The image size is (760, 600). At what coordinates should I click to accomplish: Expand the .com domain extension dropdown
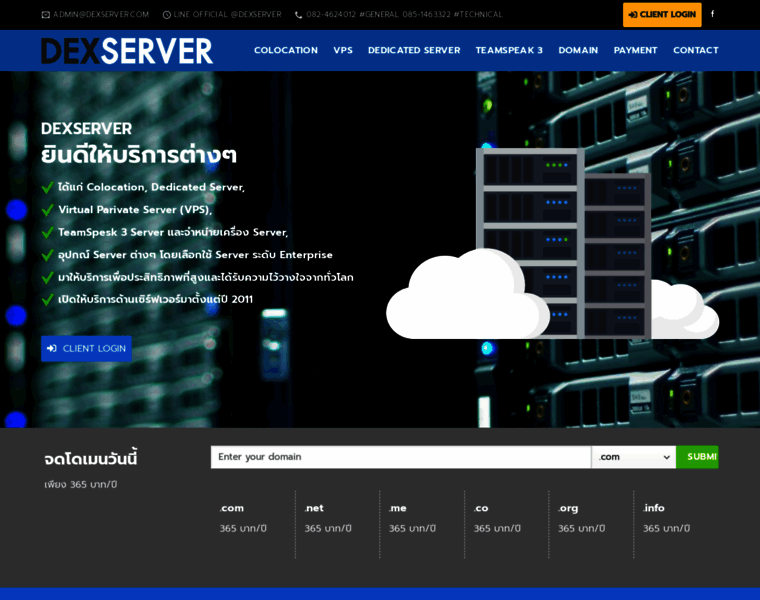tap(633, 457)
